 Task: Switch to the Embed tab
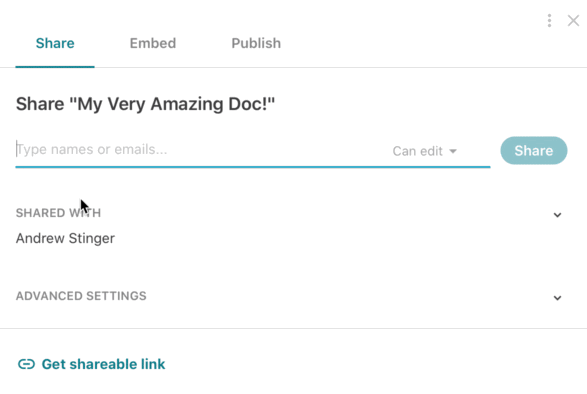pos(153,43)
